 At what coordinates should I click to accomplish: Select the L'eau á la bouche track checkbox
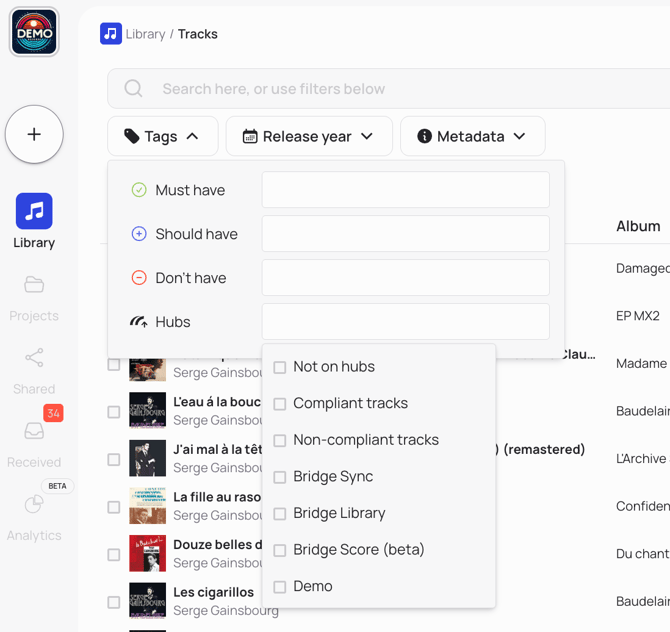point(114,412)
